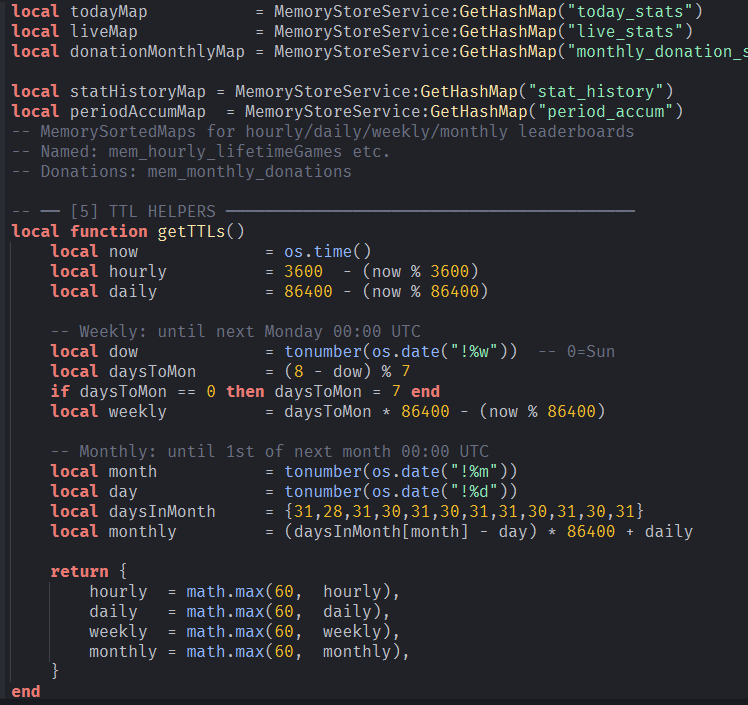
Task: Click the periodAccumMap variable name
Action: pyautogui.click(x=138, y=112)
